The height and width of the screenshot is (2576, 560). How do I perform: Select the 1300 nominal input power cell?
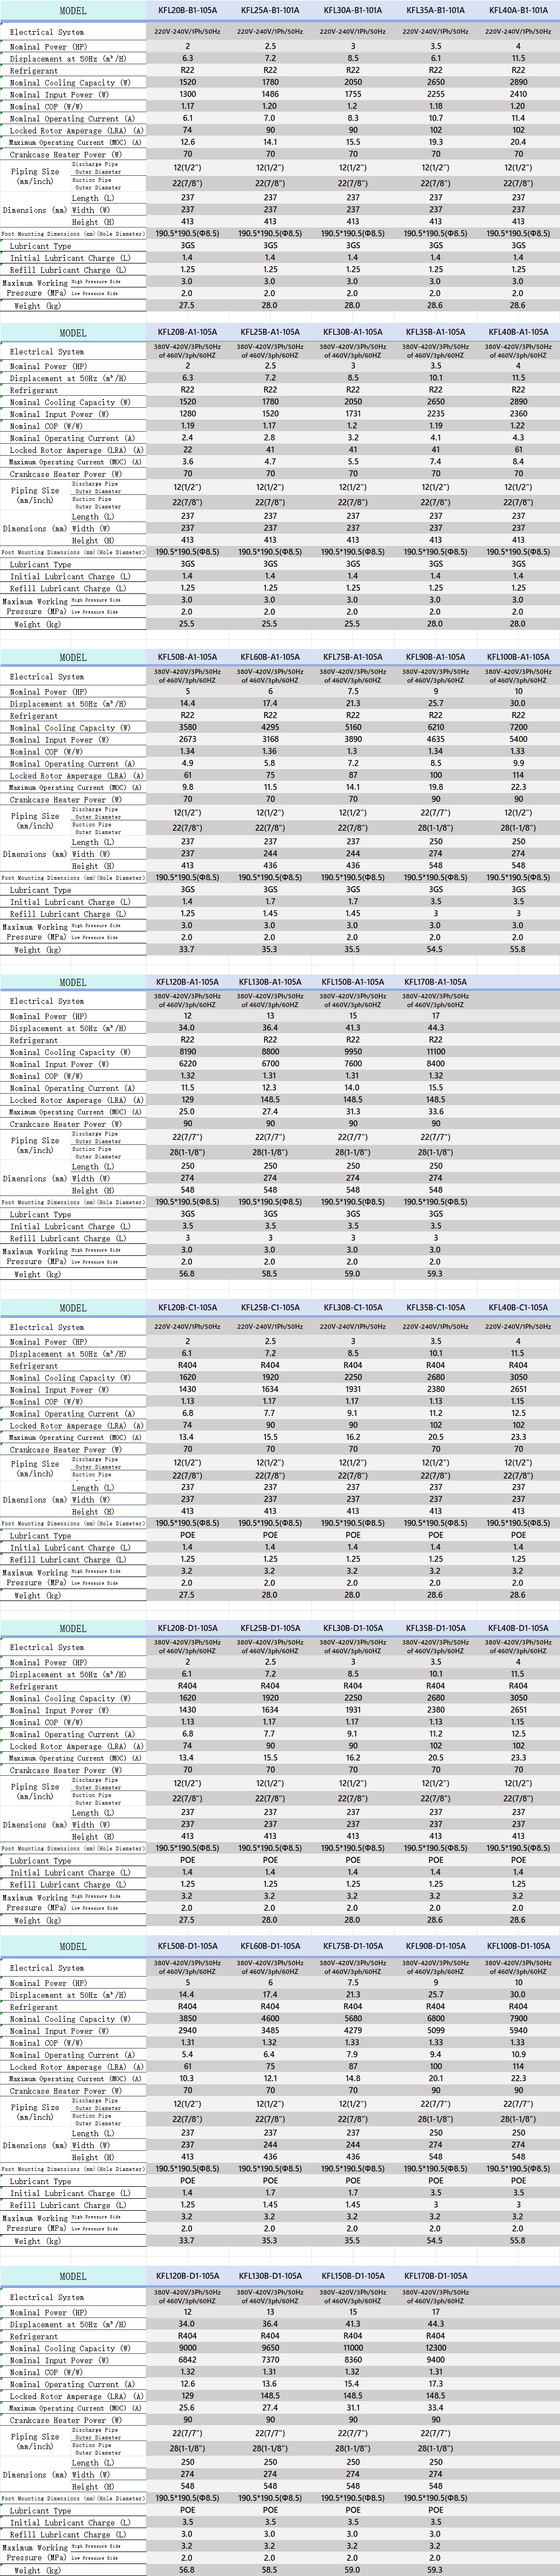pos(187,94)
